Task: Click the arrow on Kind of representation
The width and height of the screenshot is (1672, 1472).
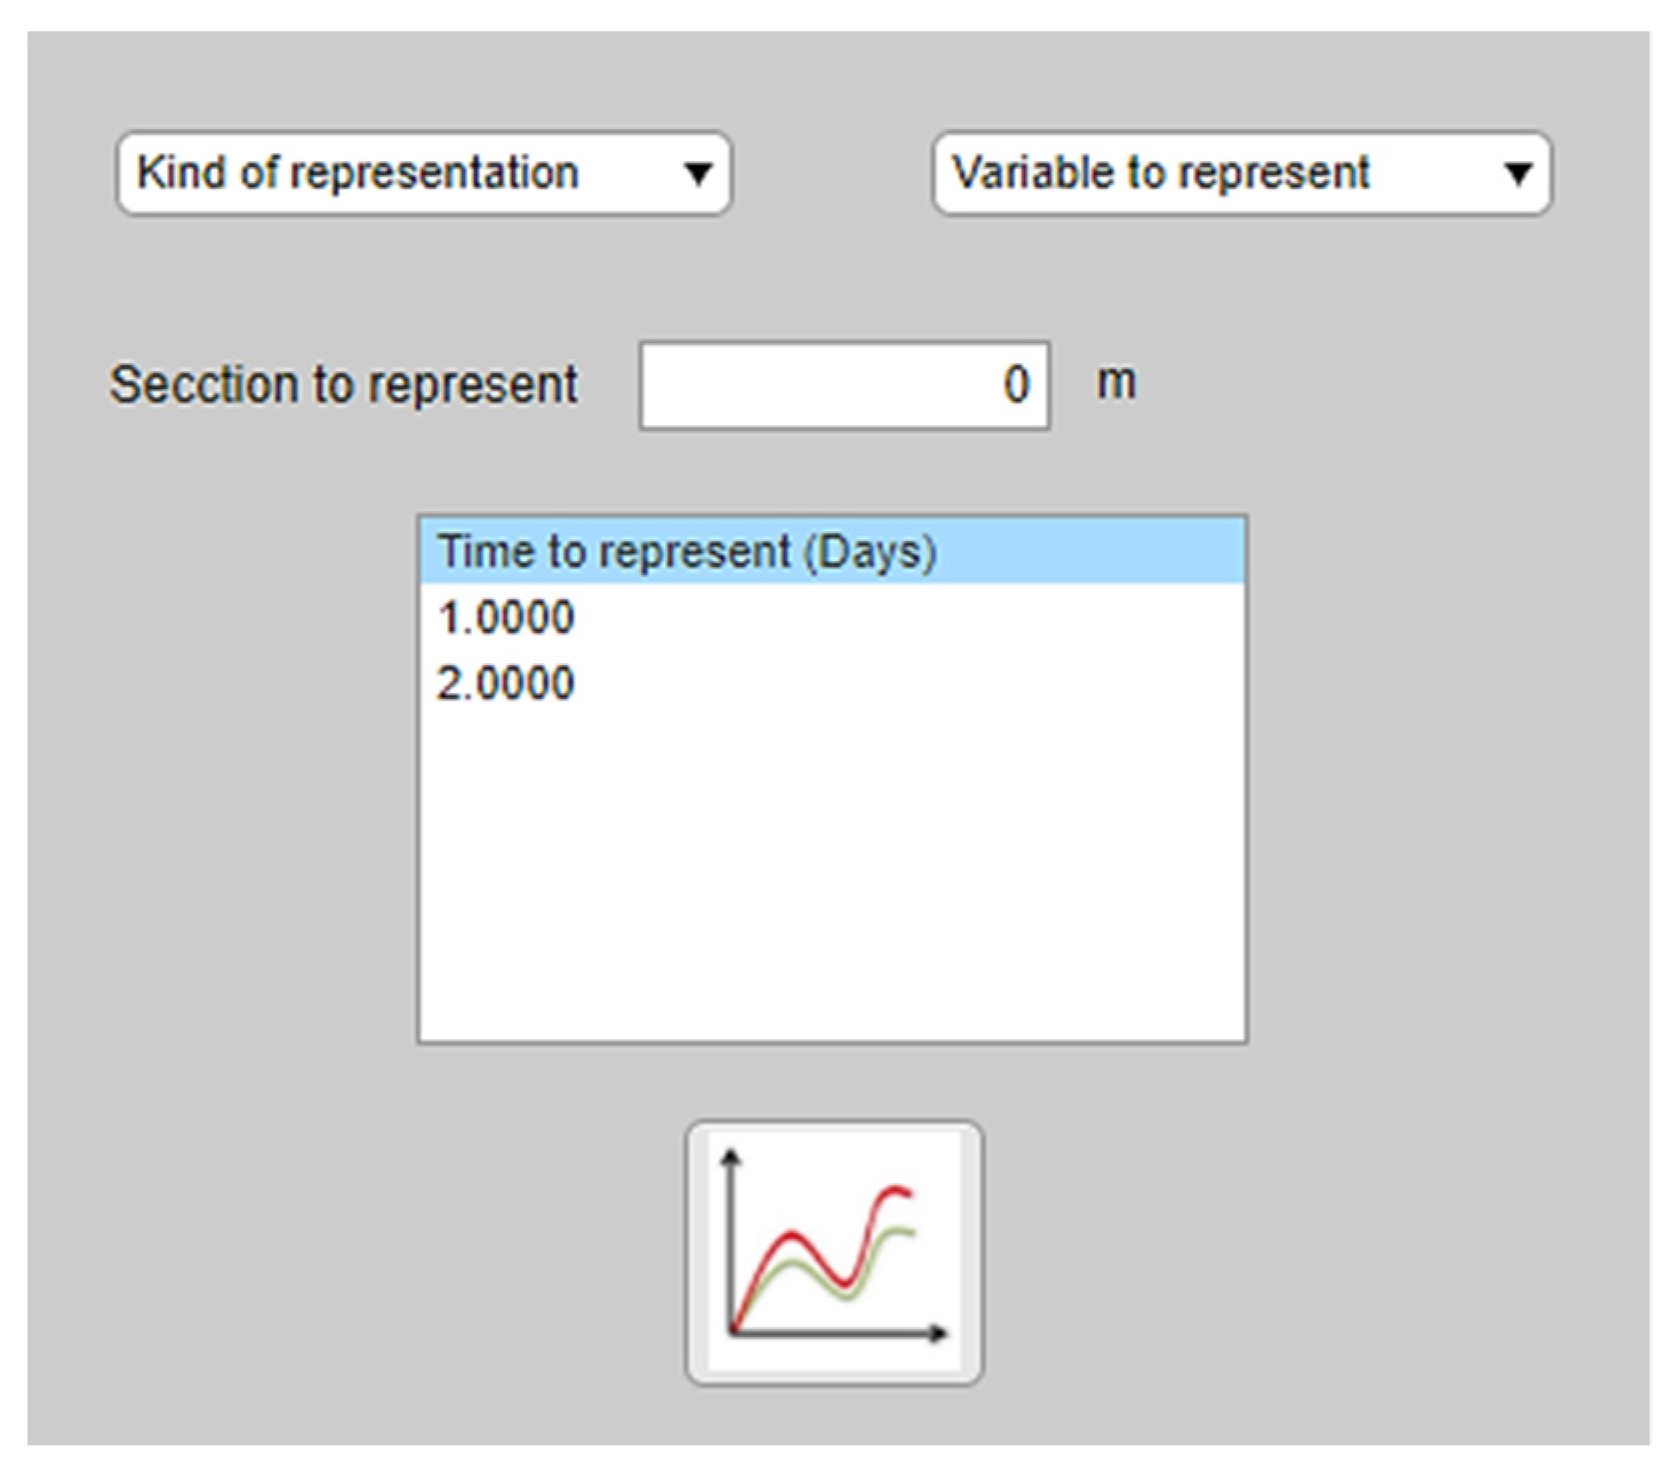Action: pos(698,174)
